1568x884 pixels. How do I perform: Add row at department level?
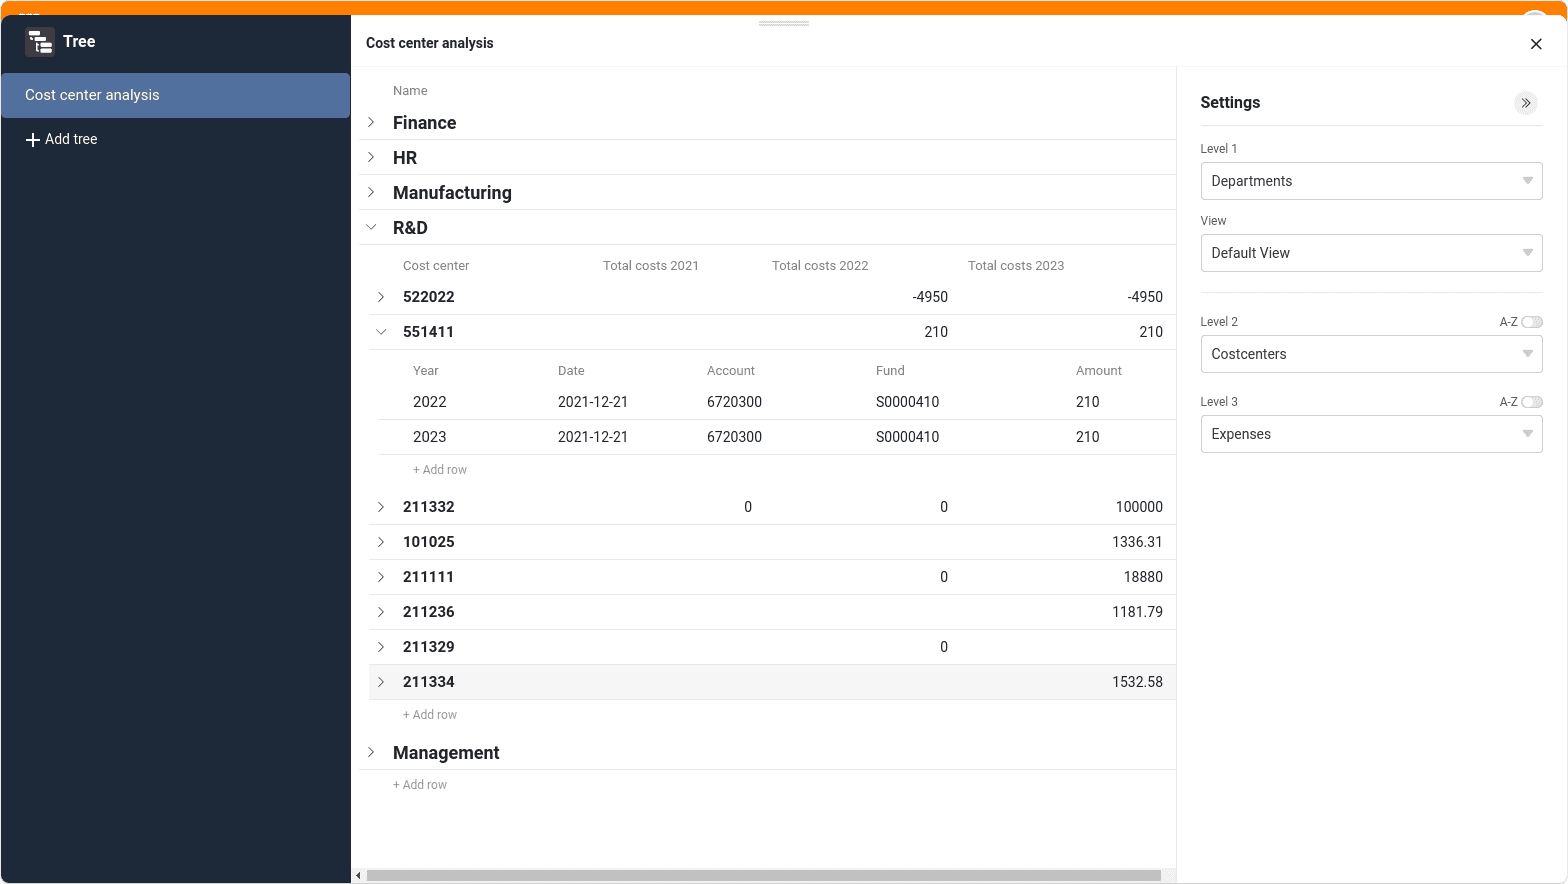(420, 785)
